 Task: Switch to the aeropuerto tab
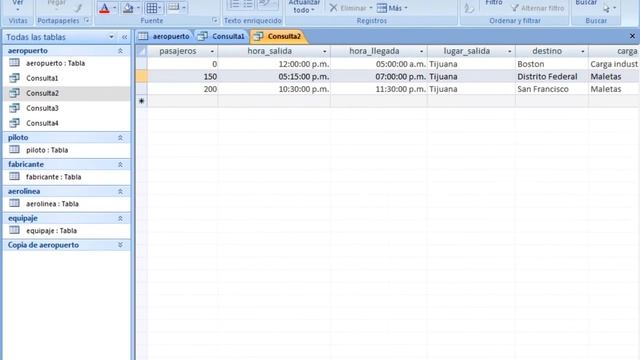164,36
